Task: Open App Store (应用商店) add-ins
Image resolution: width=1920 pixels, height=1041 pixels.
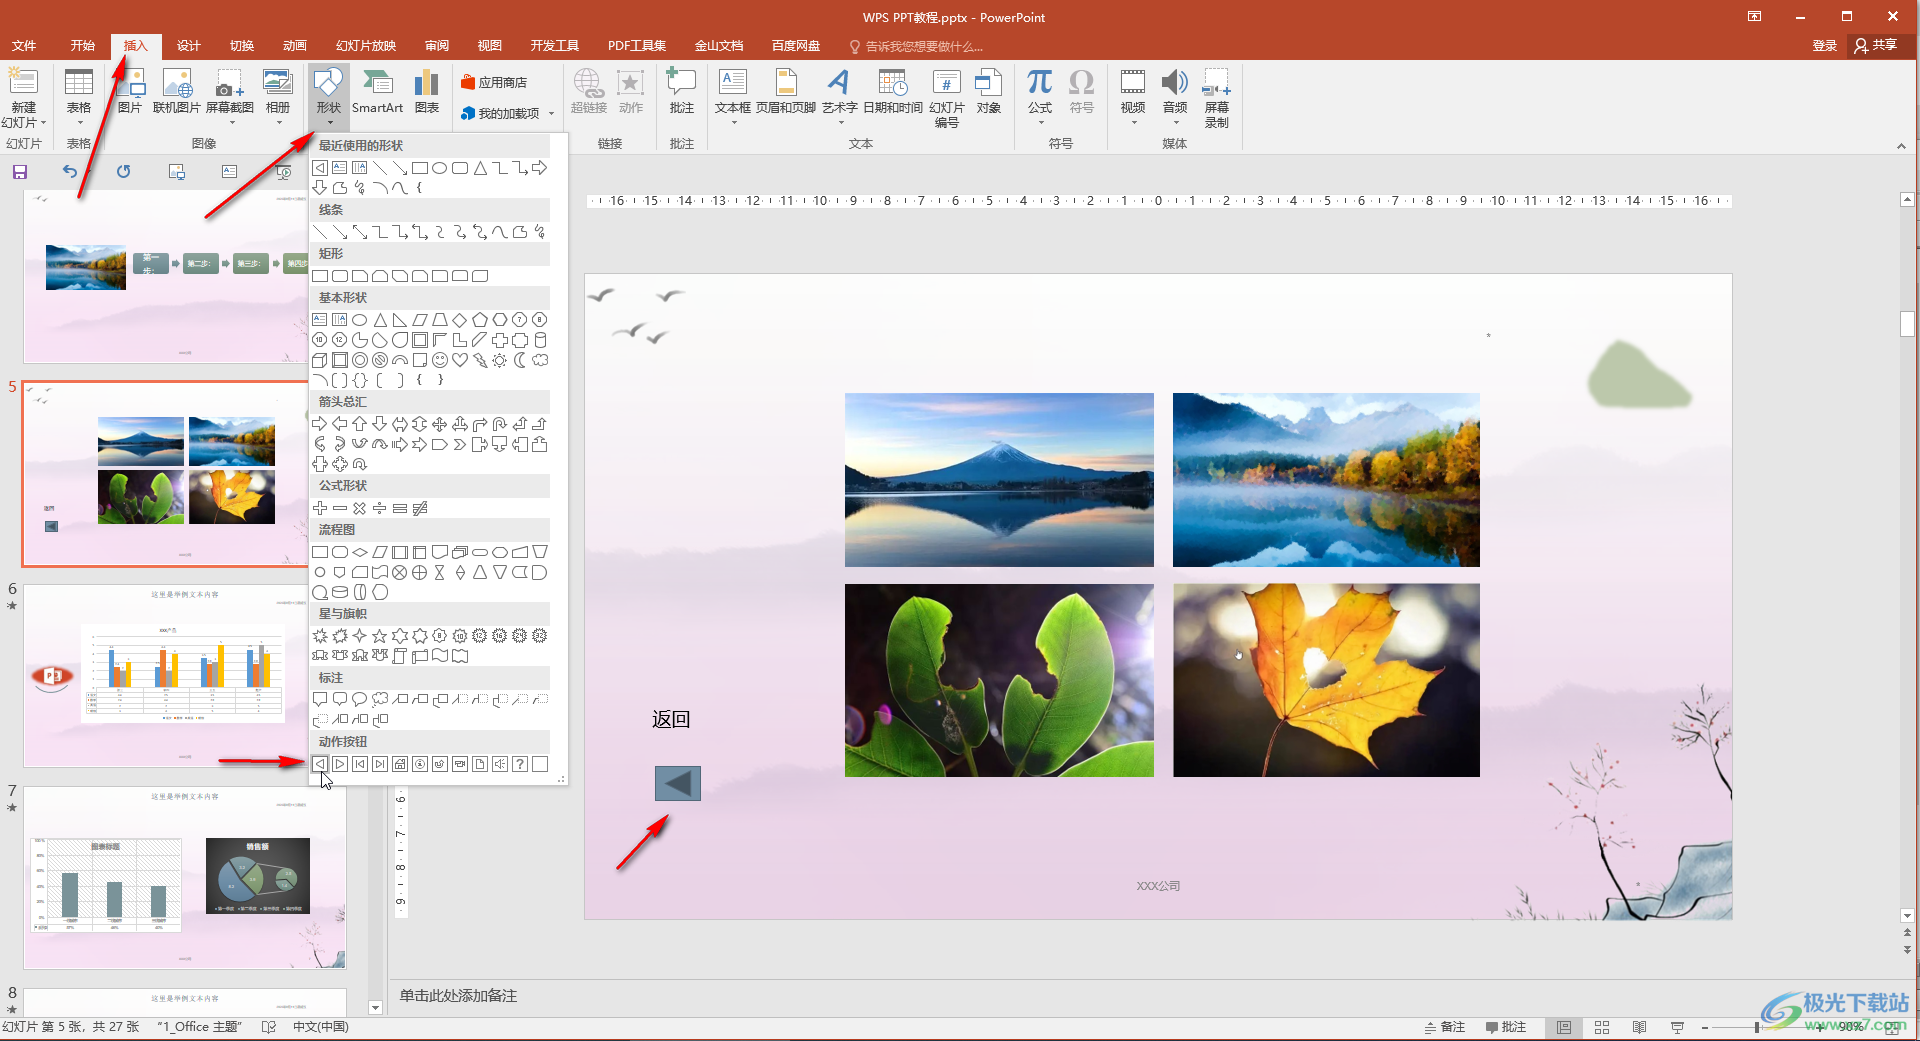Action: (x=495, y=82)
